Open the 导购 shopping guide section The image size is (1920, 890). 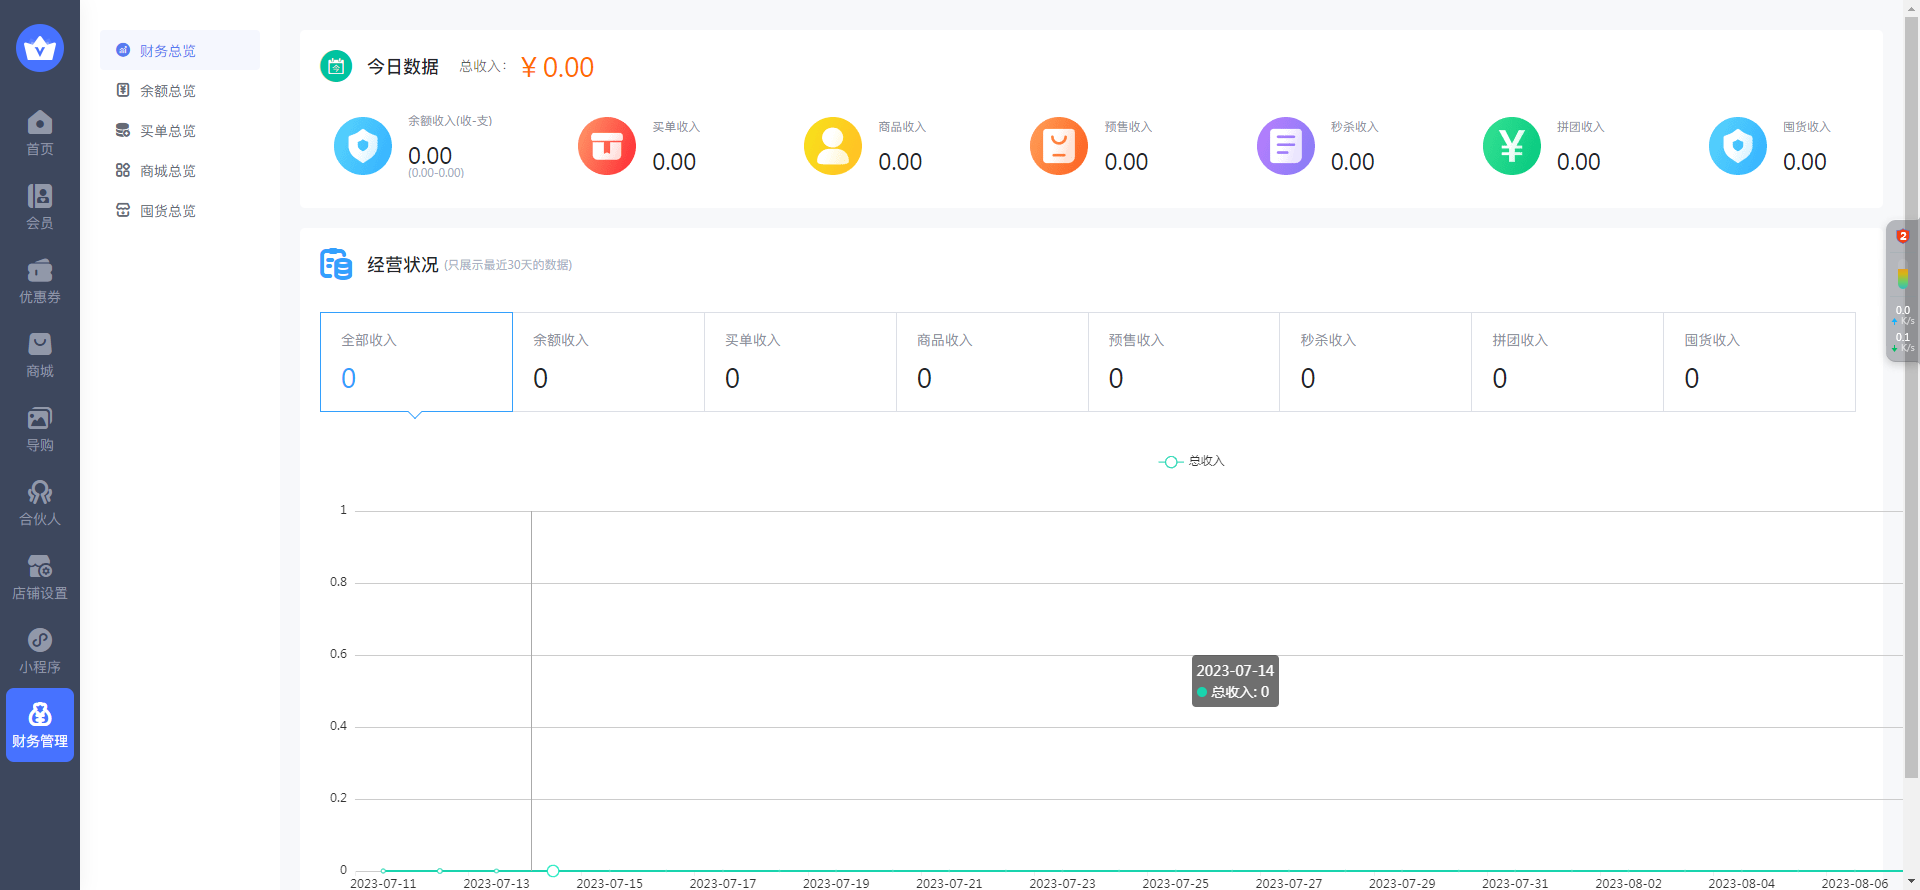(x=40, y=429)
